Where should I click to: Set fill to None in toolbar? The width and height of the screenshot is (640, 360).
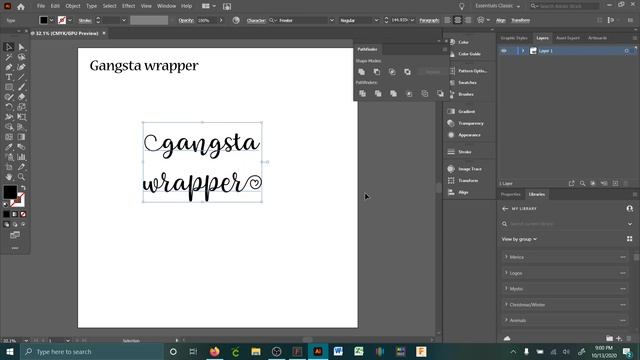pyautogui.click(x=23, y=214)
